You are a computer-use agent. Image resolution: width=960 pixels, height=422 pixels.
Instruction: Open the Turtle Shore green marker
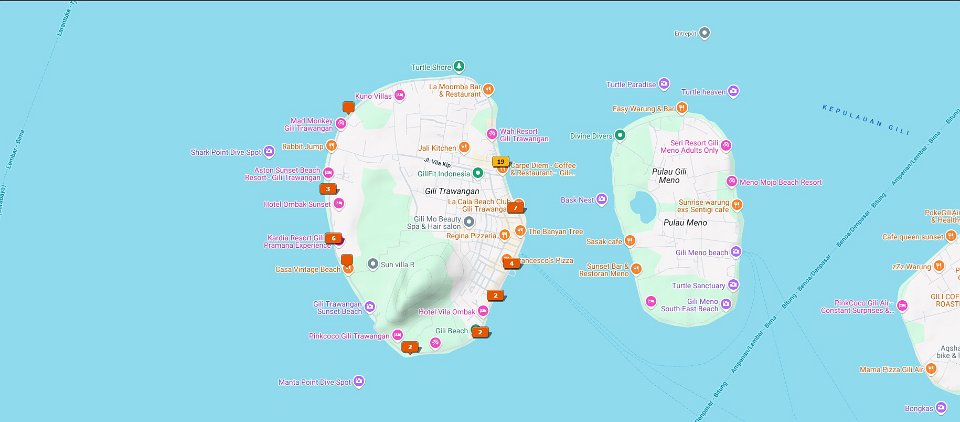click(459, 67)
